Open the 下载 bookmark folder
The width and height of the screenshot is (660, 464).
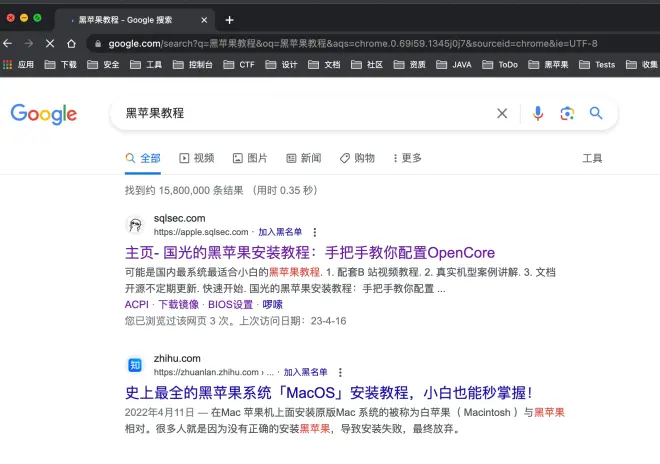coord(61,64)
